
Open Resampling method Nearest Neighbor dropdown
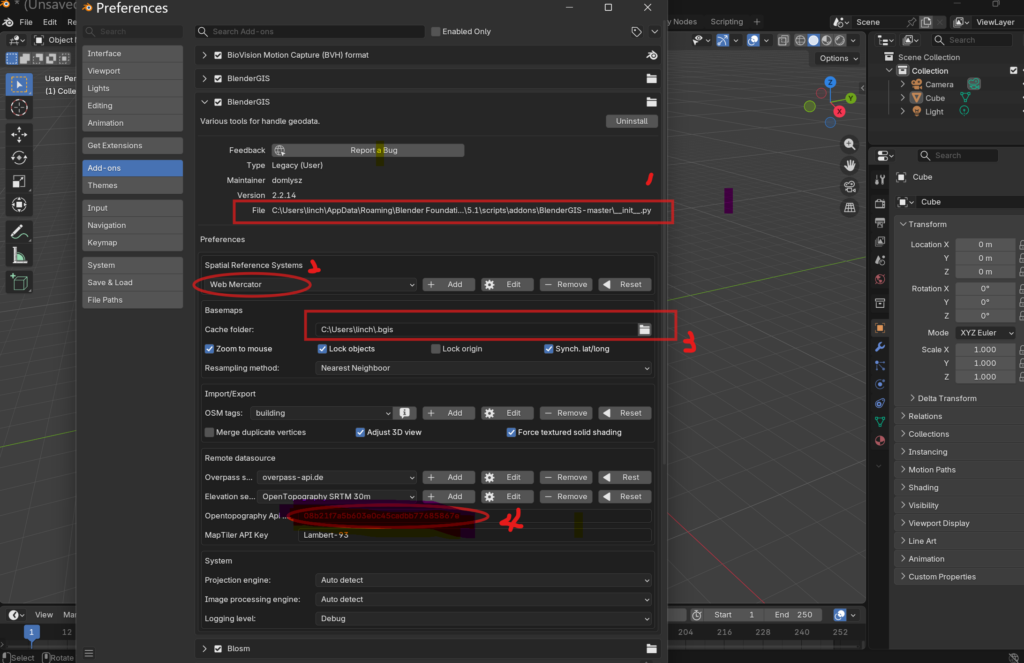coord(483,368)
